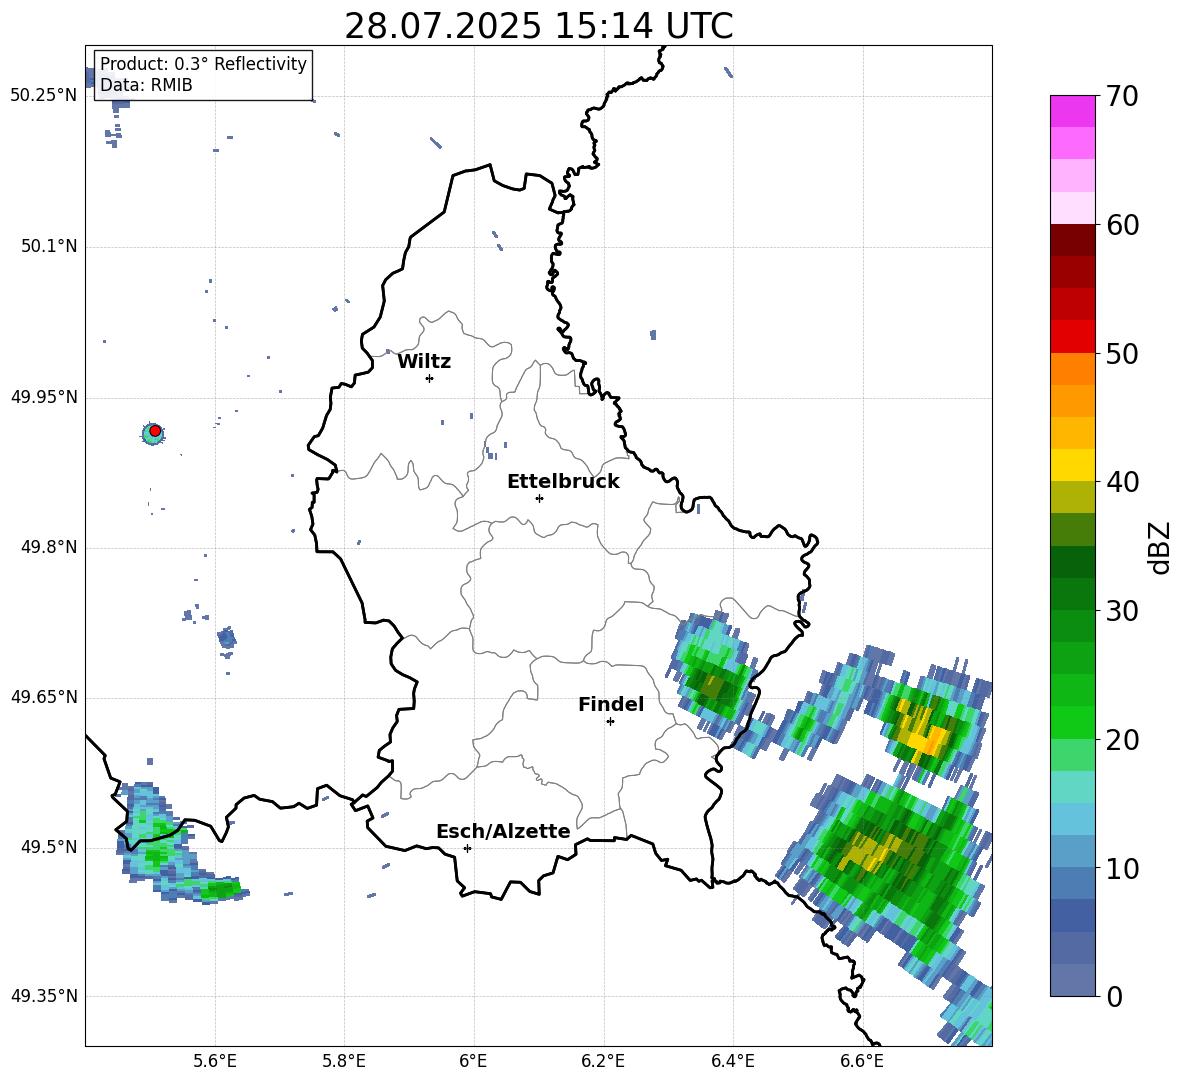The width and height of the screenshot is (1184, 1081).
Task: Click the 50.25°N latitude label
Action: click(44, 96)
